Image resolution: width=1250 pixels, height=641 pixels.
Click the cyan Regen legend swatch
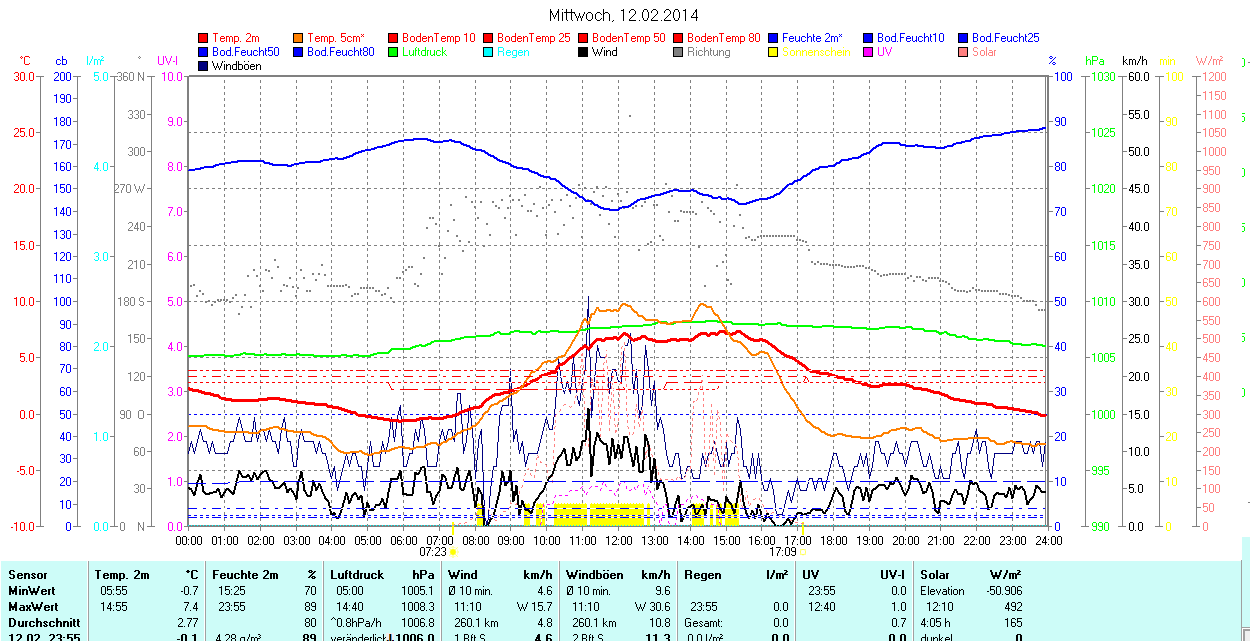click(489, 52)
